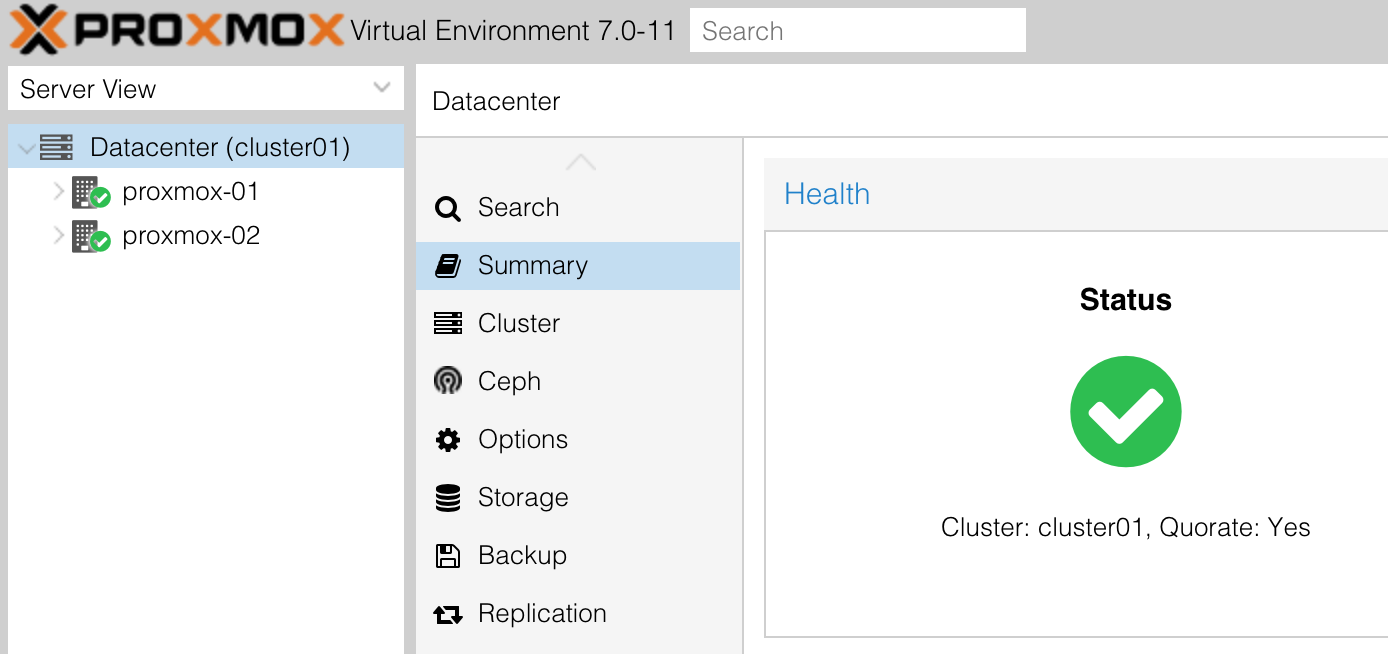Select the proxmox-02 node label
1388x654 pixels.
190,236
